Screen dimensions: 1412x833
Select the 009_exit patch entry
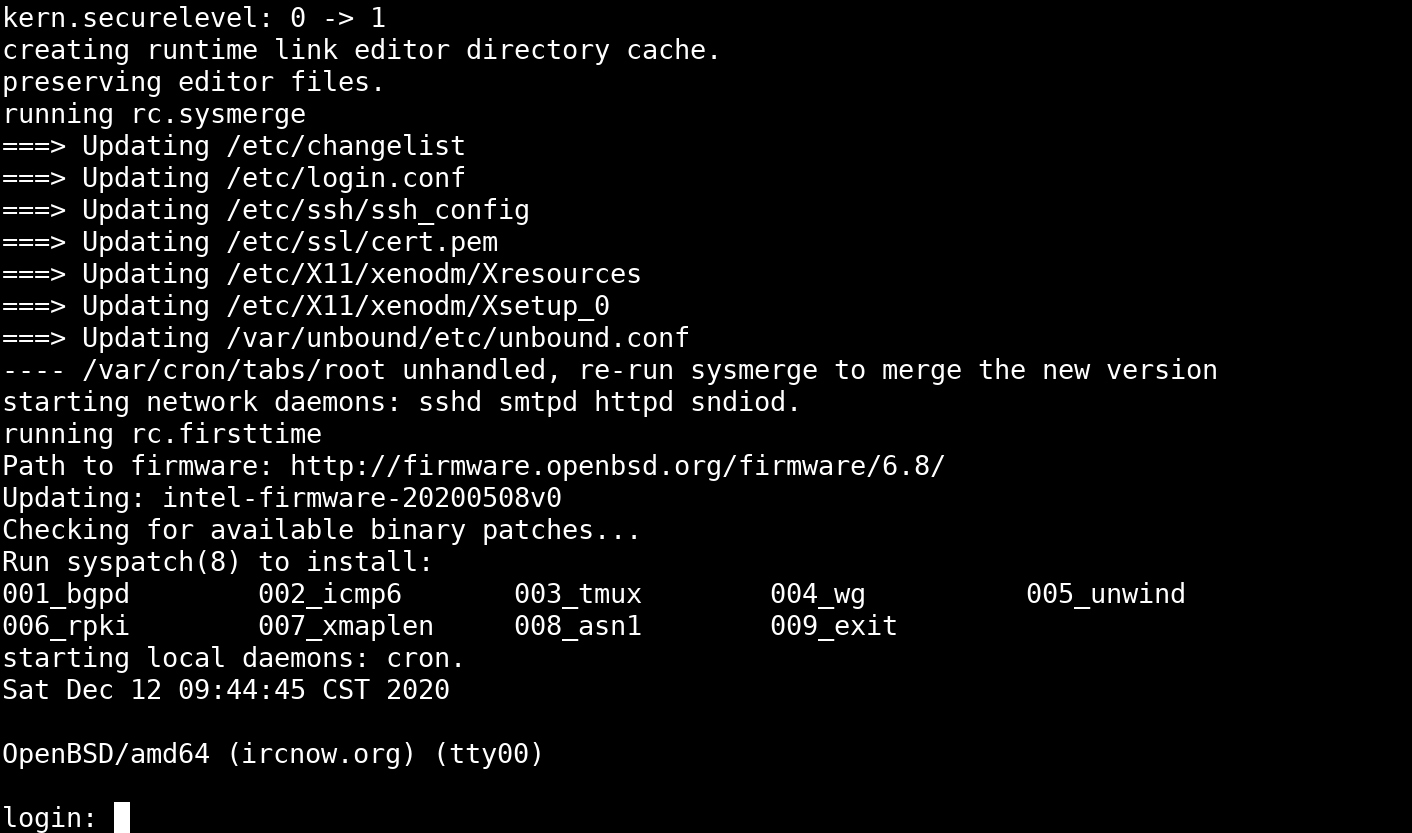pyautogui.click(x=834, y=626)
